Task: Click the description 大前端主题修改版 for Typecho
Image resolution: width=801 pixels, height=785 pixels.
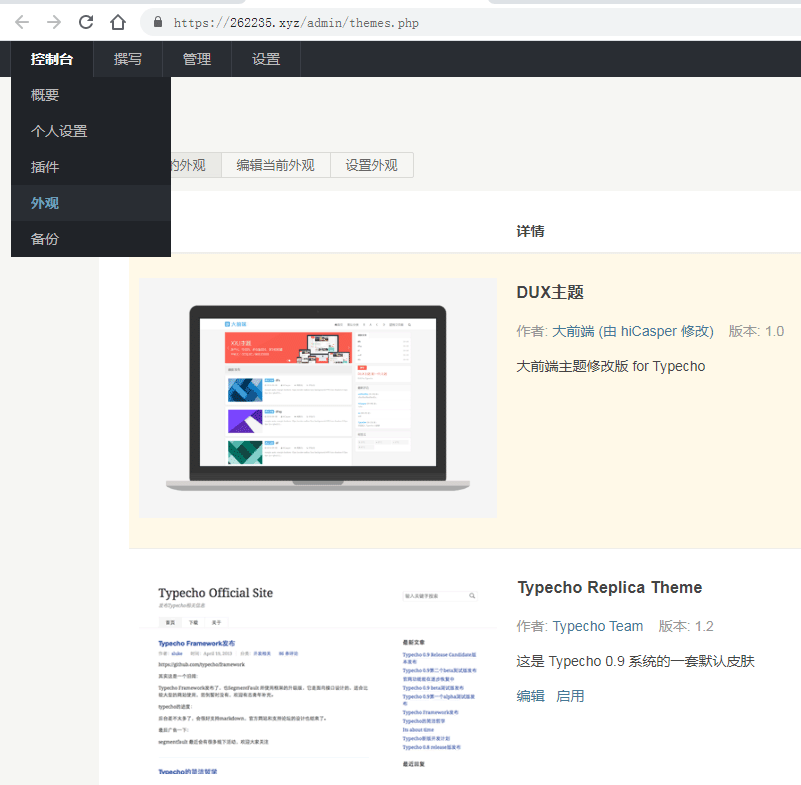Action: click(x=610, y=366)
